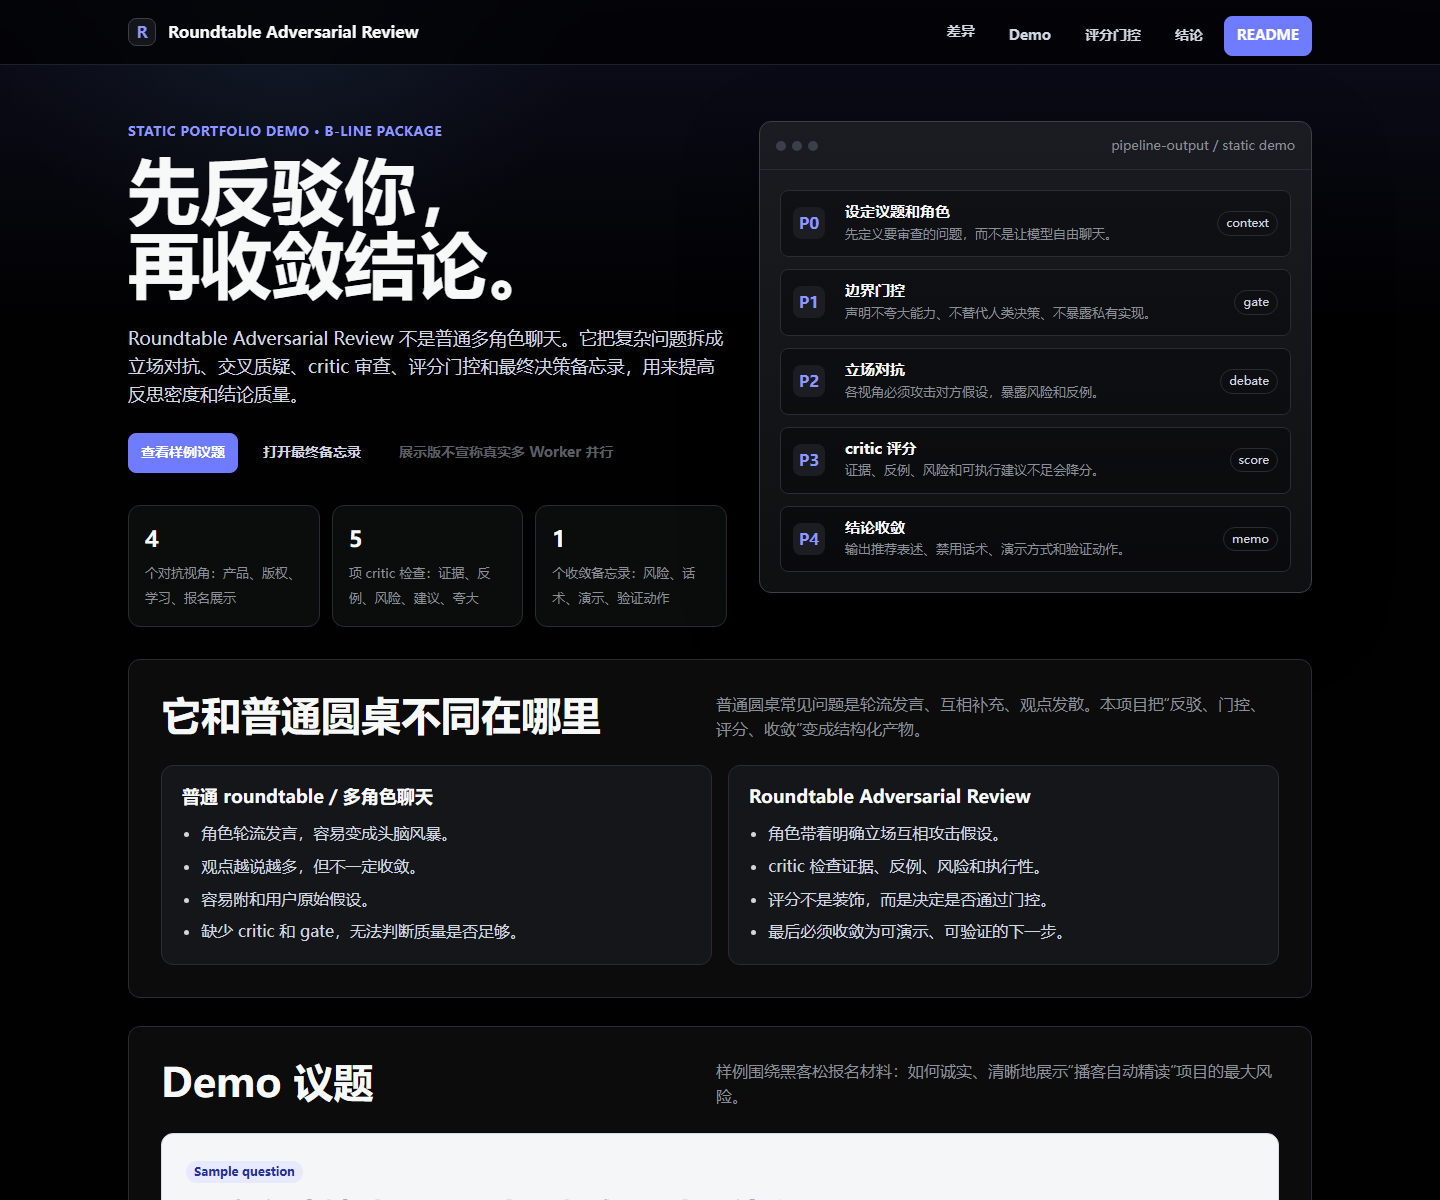Click the P3 step badge
The height and width of the screenshot is (1200, 1440).
coord(809,460)
